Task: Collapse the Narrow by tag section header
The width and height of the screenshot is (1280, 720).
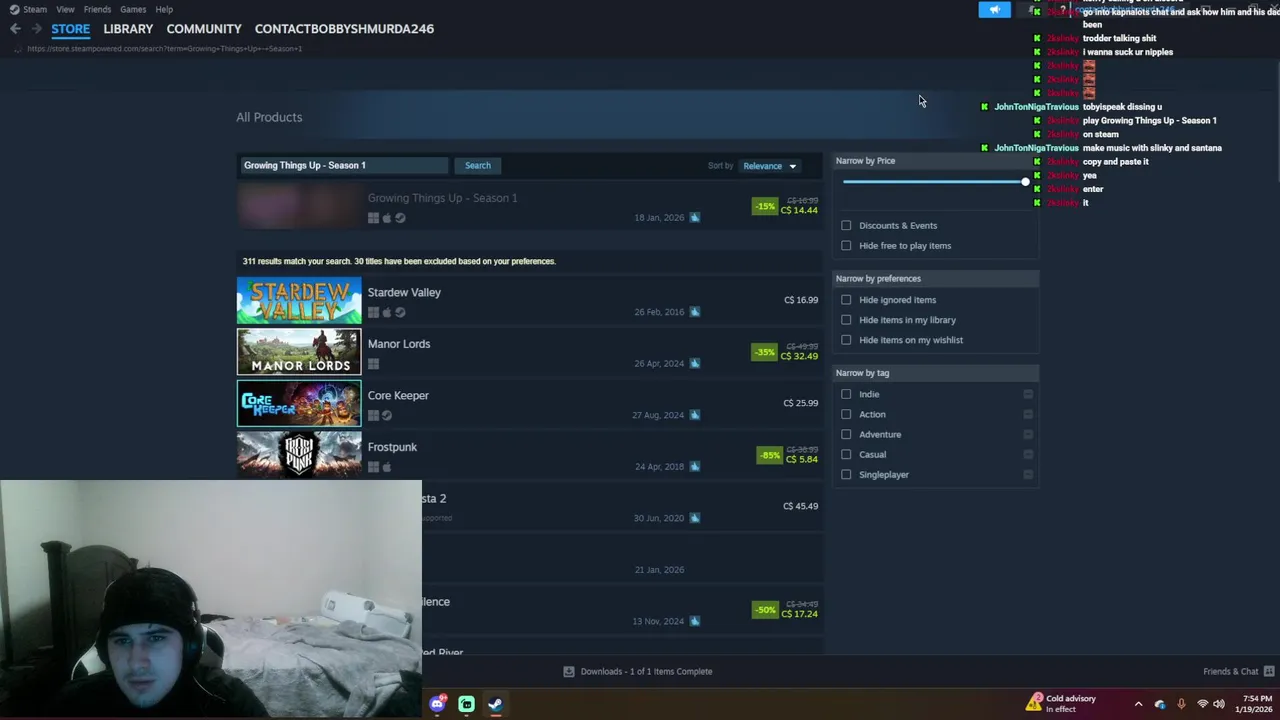Action: tap(936, 372)
